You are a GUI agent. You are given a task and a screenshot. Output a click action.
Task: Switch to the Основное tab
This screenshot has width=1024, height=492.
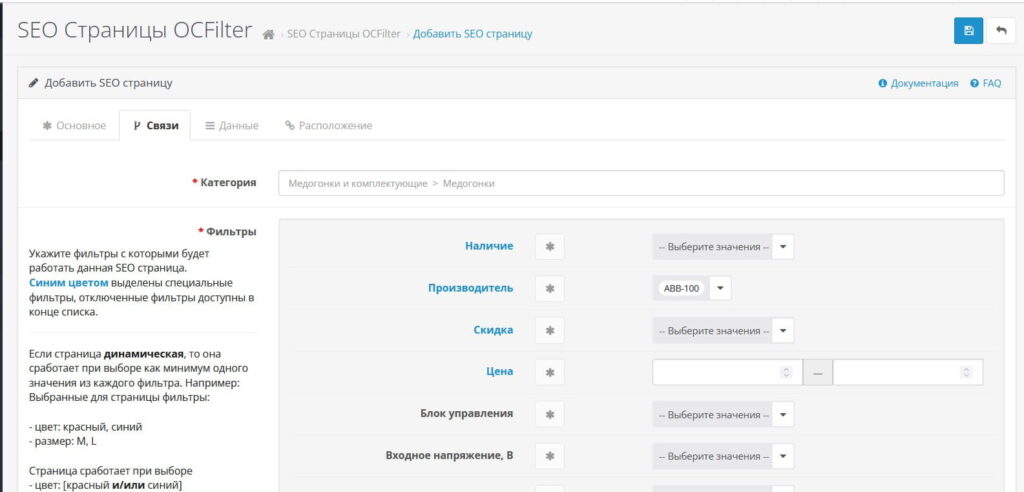(73, 126)
